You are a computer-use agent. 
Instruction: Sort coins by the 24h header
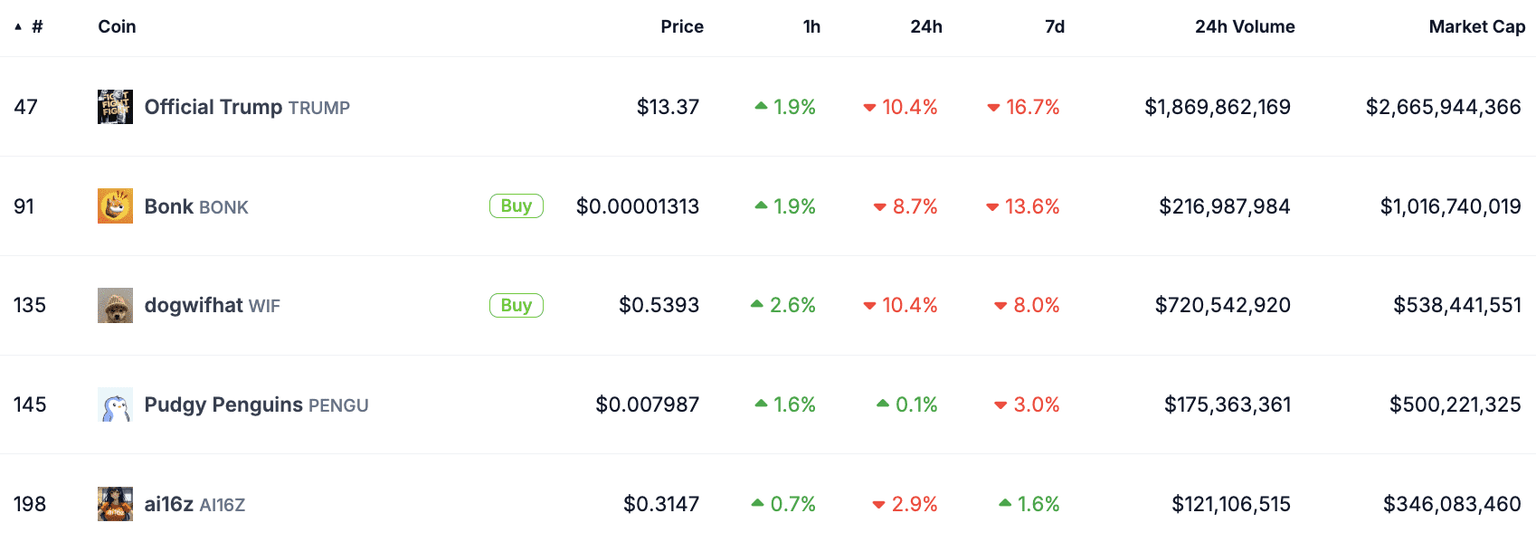click(x=926, y=27)
